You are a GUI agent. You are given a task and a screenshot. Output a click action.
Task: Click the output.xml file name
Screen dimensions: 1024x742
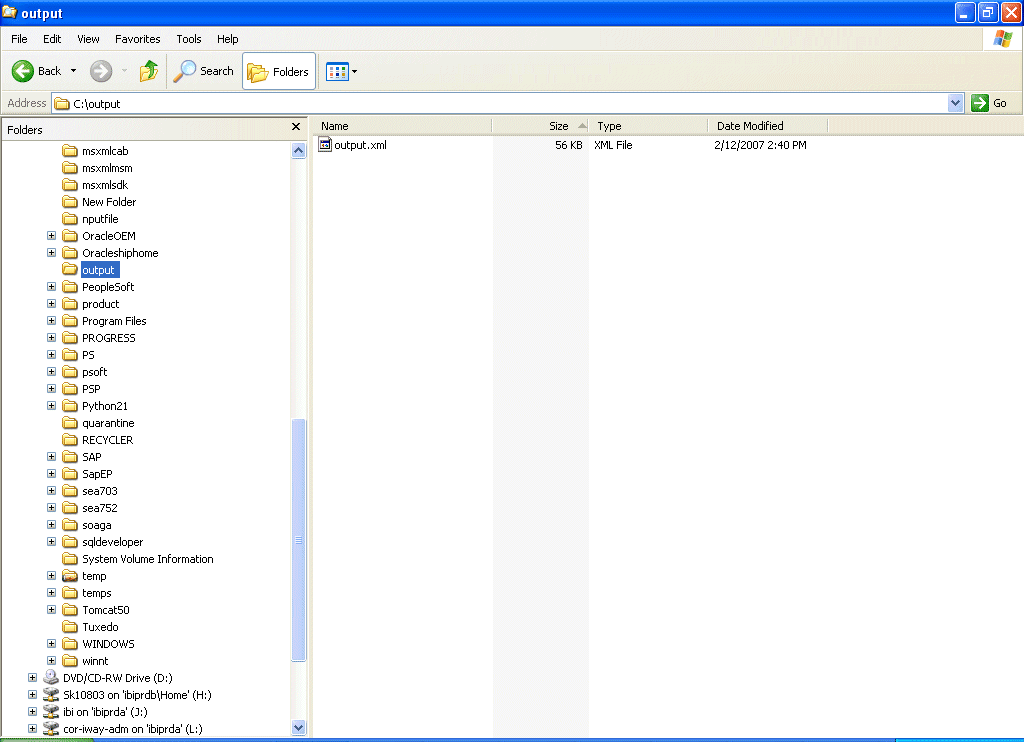coord(360,145)
